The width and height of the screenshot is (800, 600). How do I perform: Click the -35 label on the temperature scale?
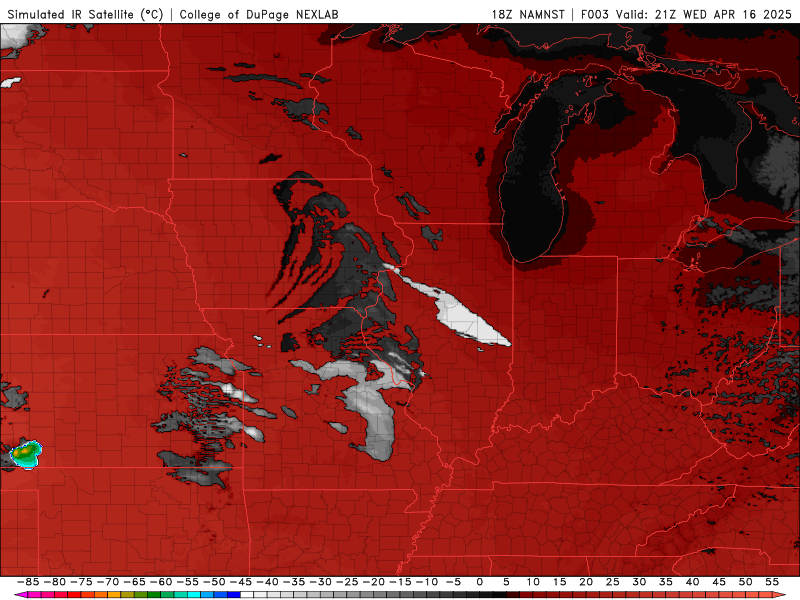tap(294, 582)
